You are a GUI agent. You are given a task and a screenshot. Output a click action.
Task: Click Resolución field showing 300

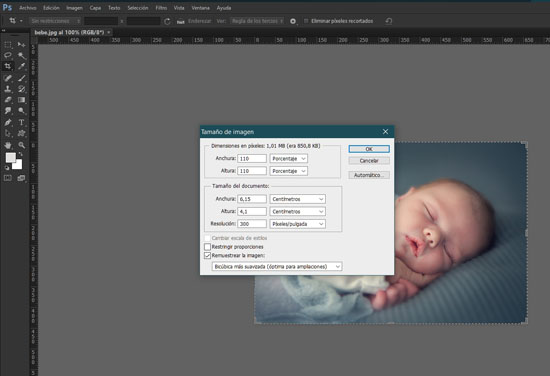[x=252, y=224]
